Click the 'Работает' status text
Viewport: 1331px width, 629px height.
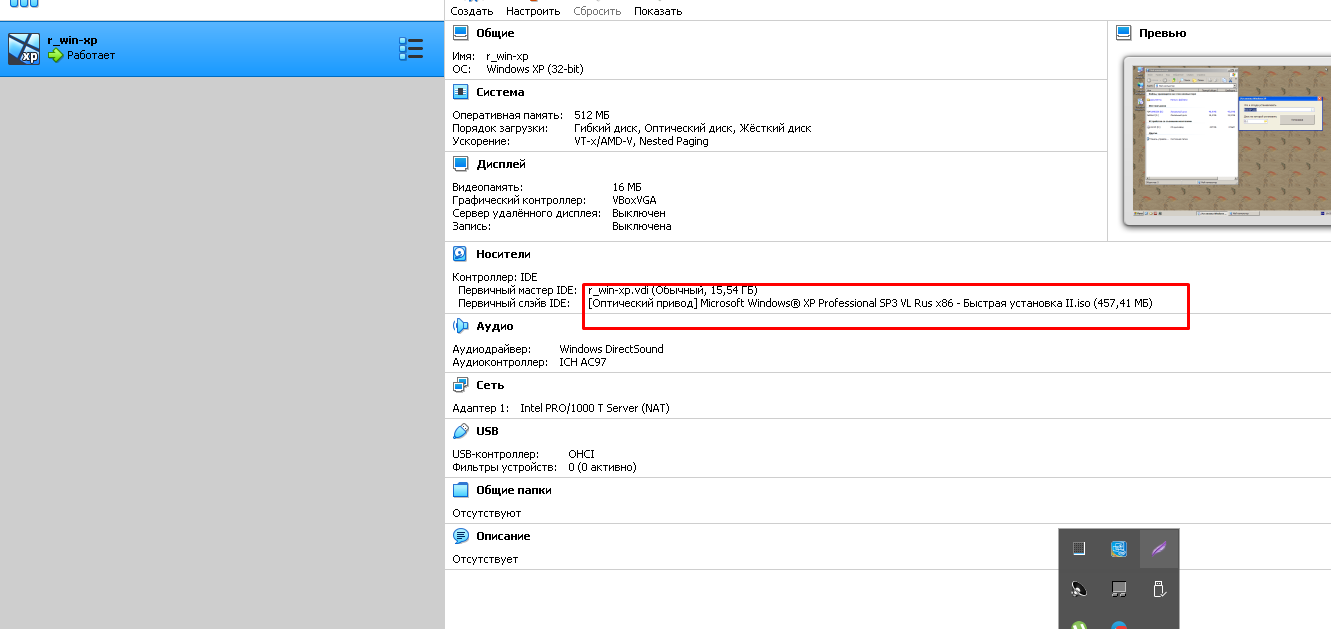pyautogui.click(x=91, y=56)
